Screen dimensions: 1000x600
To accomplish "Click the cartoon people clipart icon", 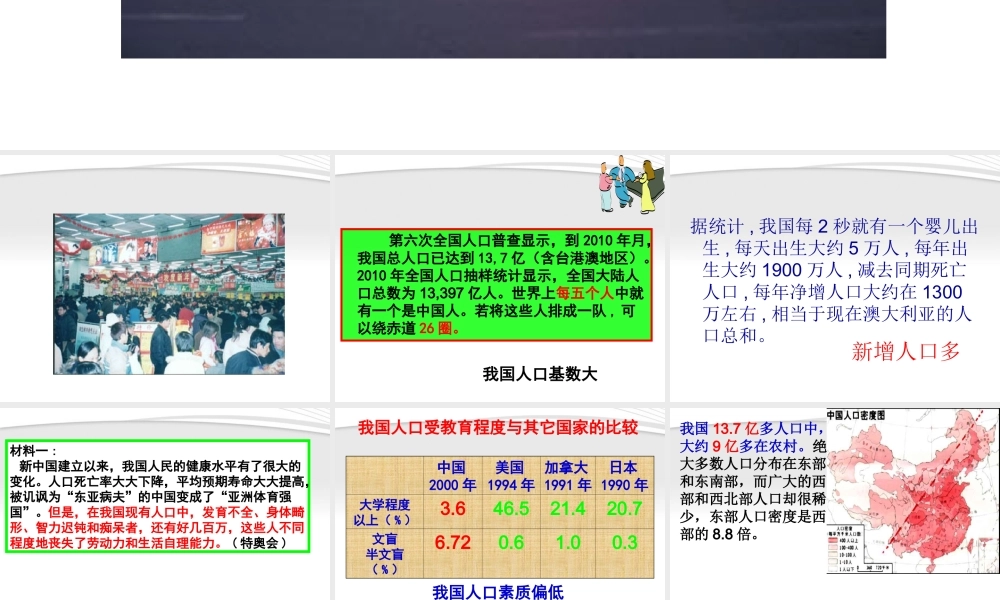I will 631,184.
